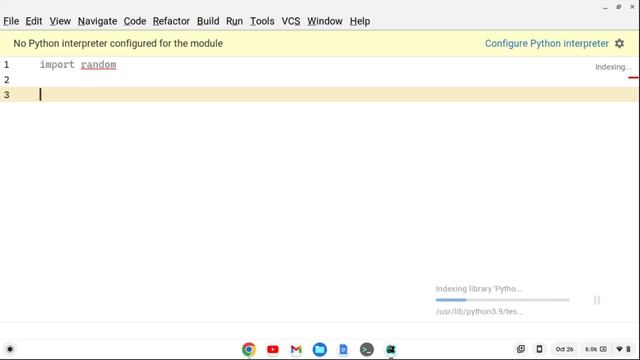Open the VCS menu
Viewport: 640px width, 360px height.
tap(291, 21)
